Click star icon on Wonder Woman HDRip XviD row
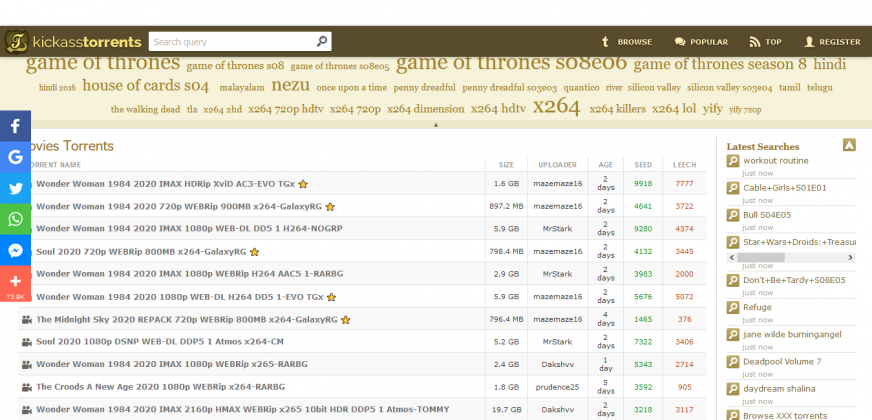This screenshot has height=420, width=872. 303,184
